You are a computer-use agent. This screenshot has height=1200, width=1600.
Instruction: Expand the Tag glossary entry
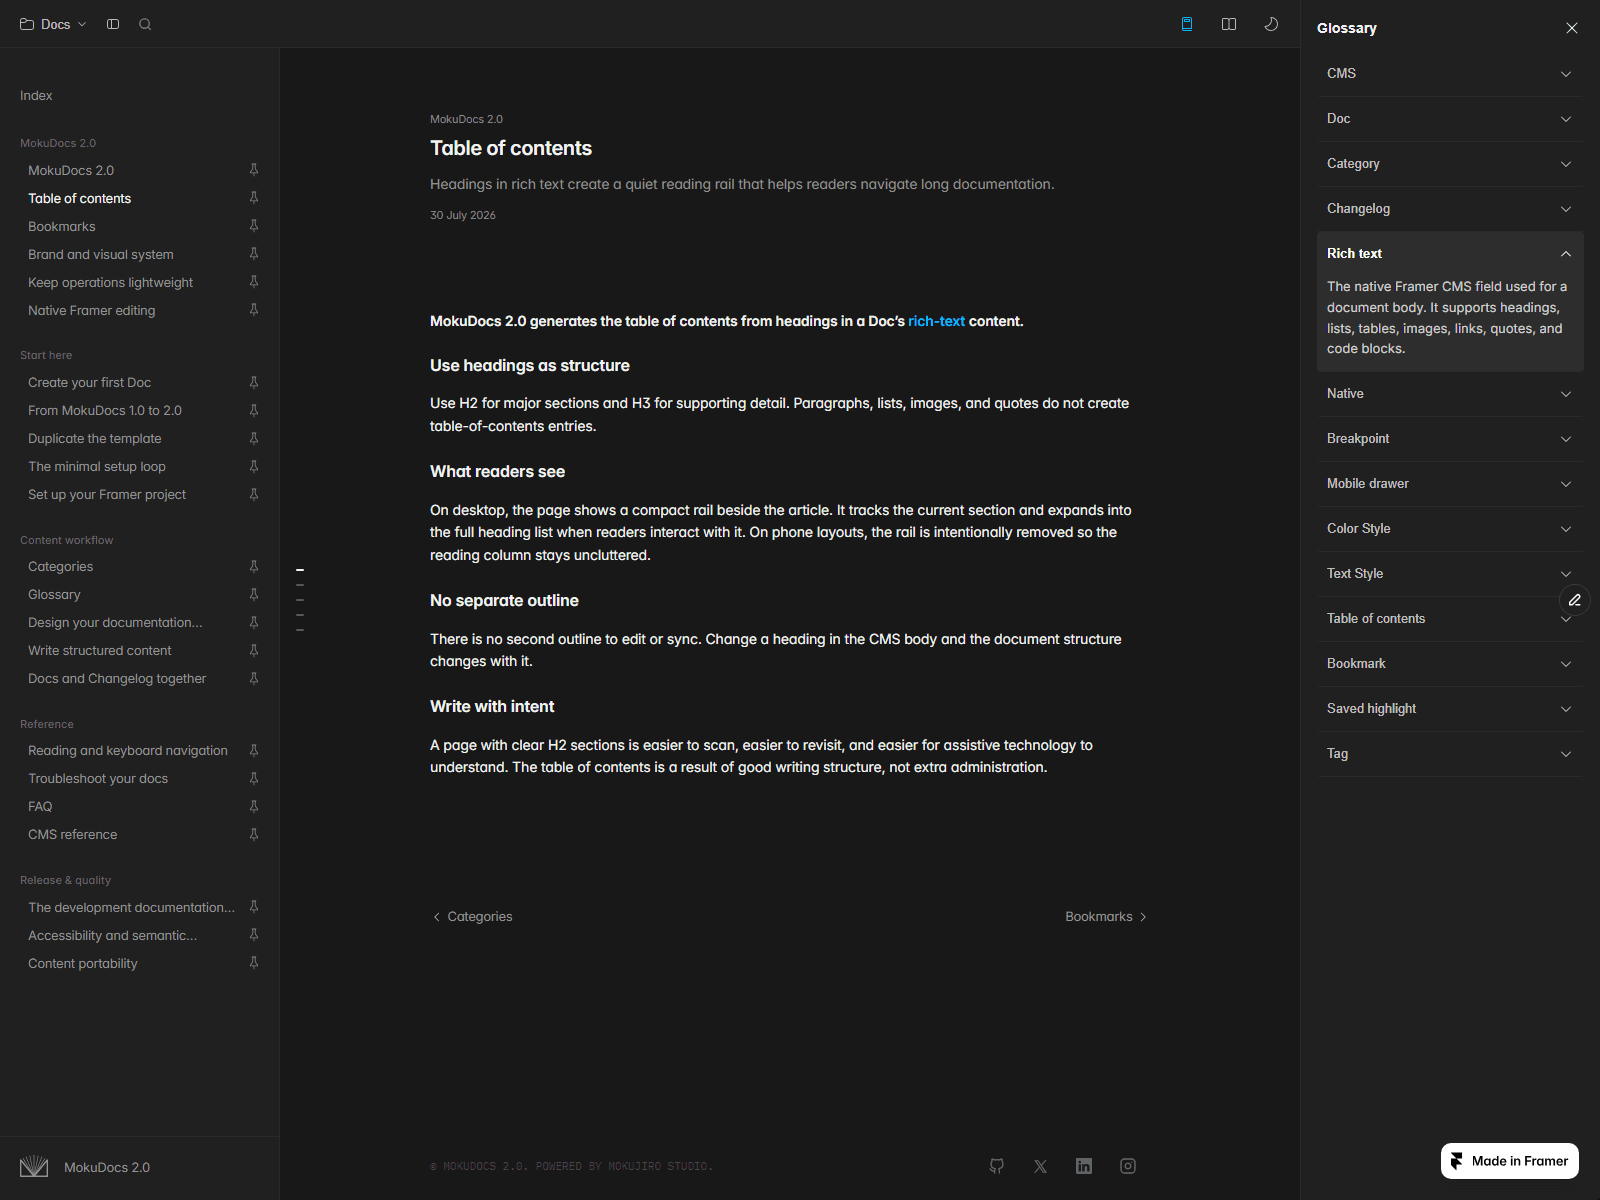click(1450, 754)
